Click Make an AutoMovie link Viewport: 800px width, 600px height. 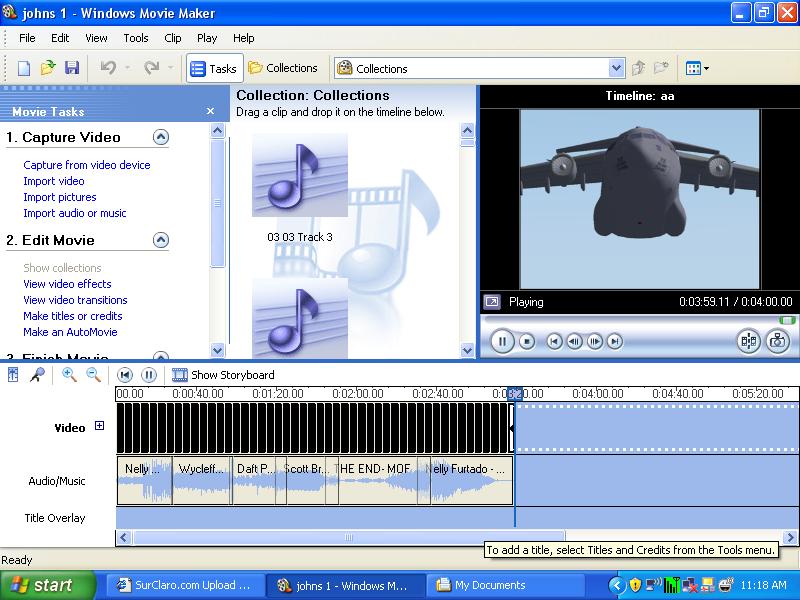[x=70, y=332]
